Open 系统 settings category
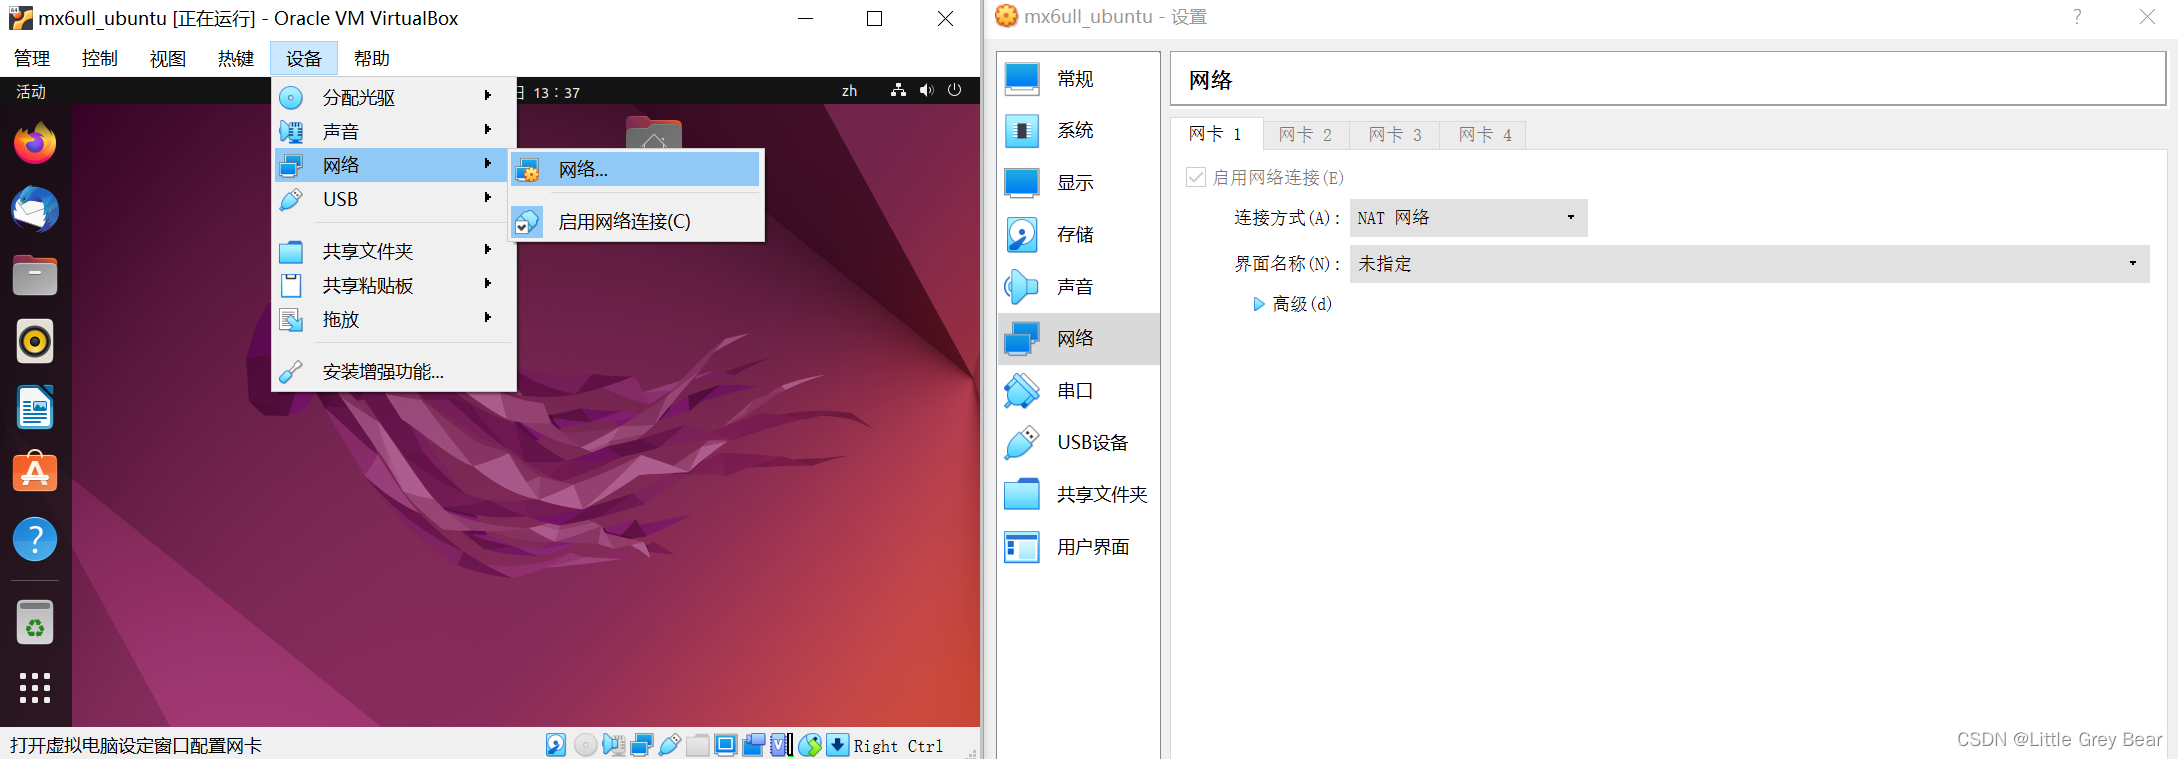 [x=1078, y=131]
